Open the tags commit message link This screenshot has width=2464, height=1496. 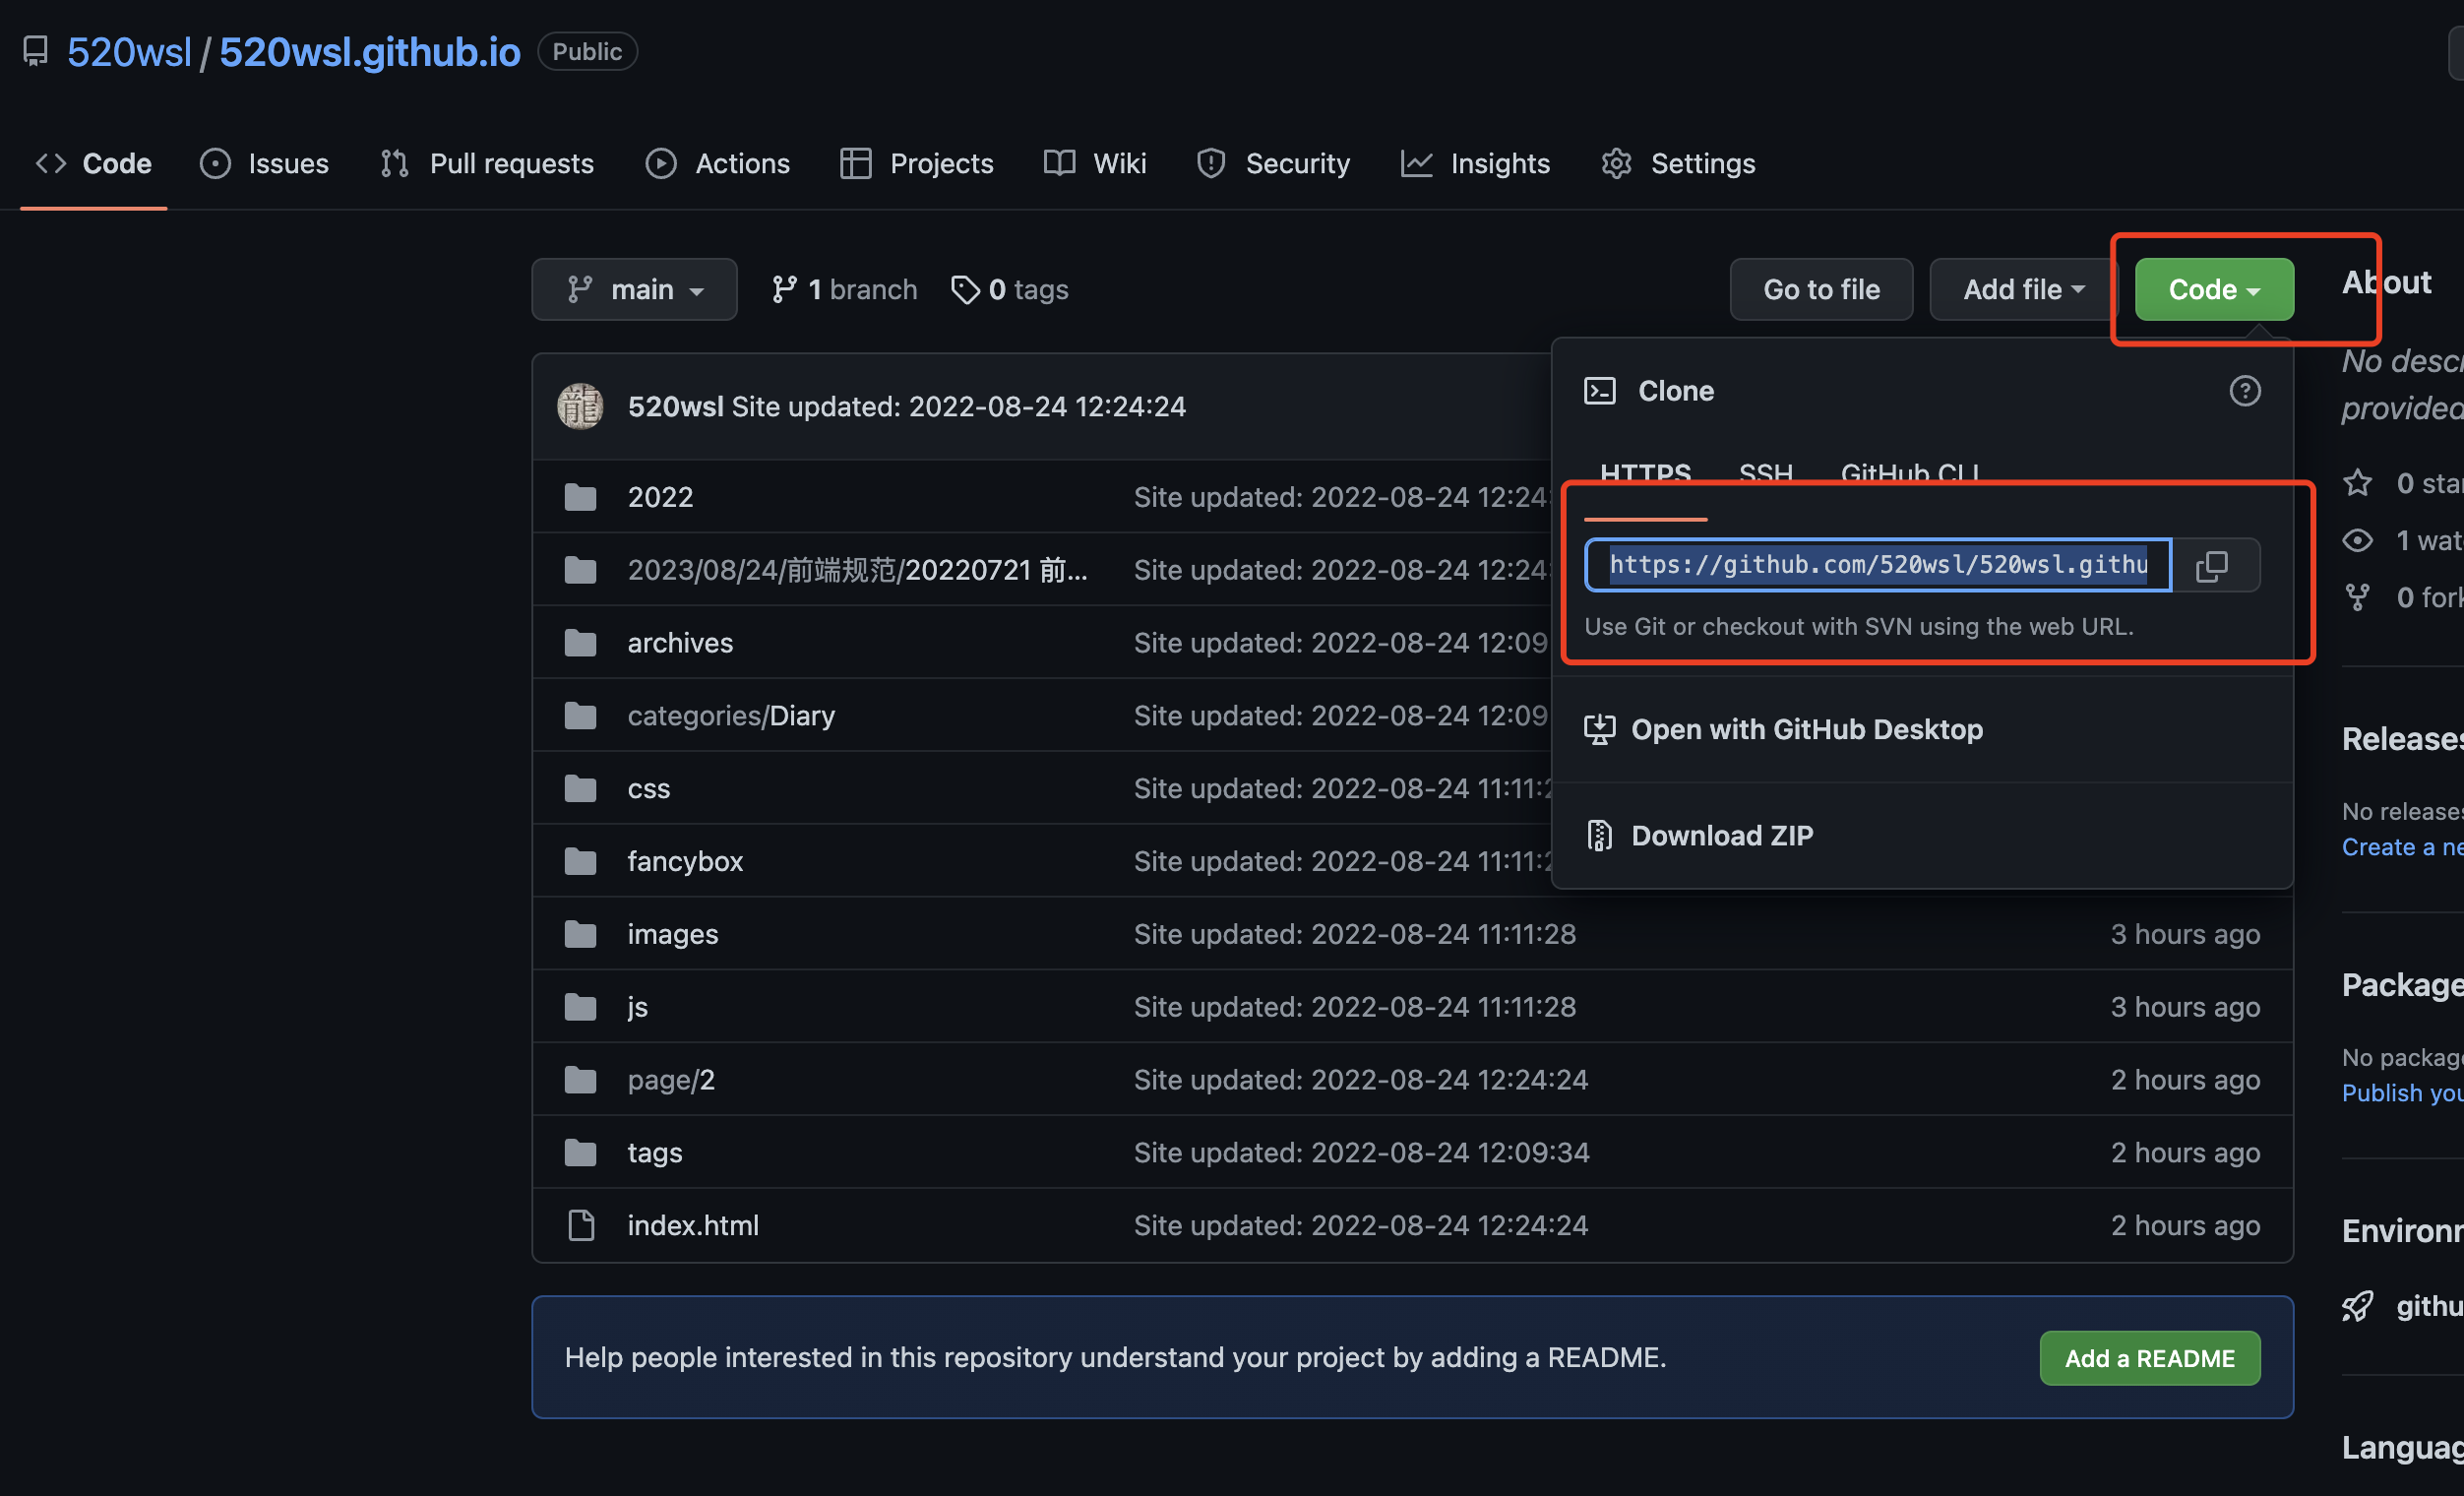(x=1361, y=1152)
